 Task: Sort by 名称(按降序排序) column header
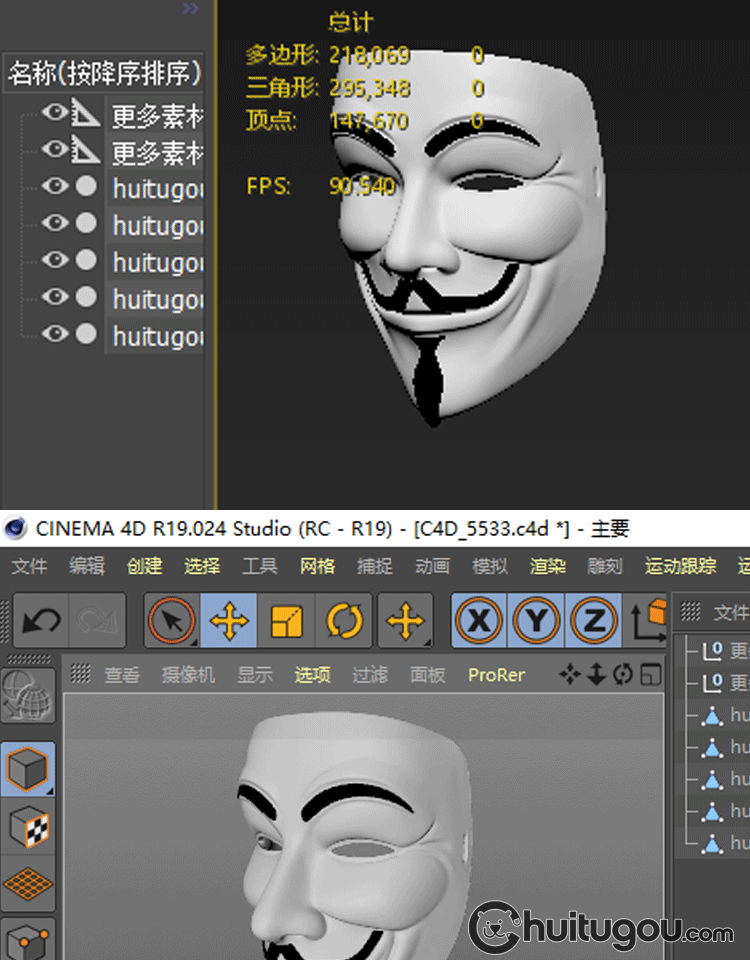[103, 73]
